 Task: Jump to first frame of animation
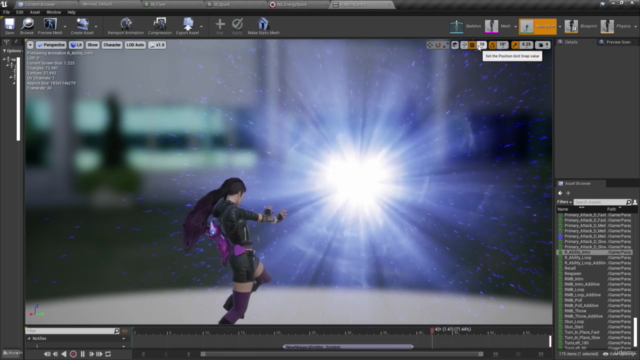click(x=47, y=354)
